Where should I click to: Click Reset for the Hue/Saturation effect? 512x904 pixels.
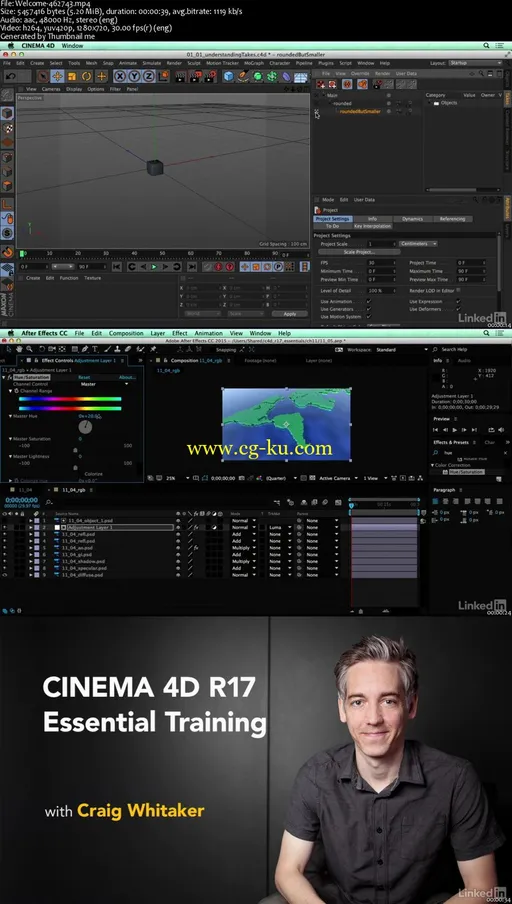coord(84,377)
